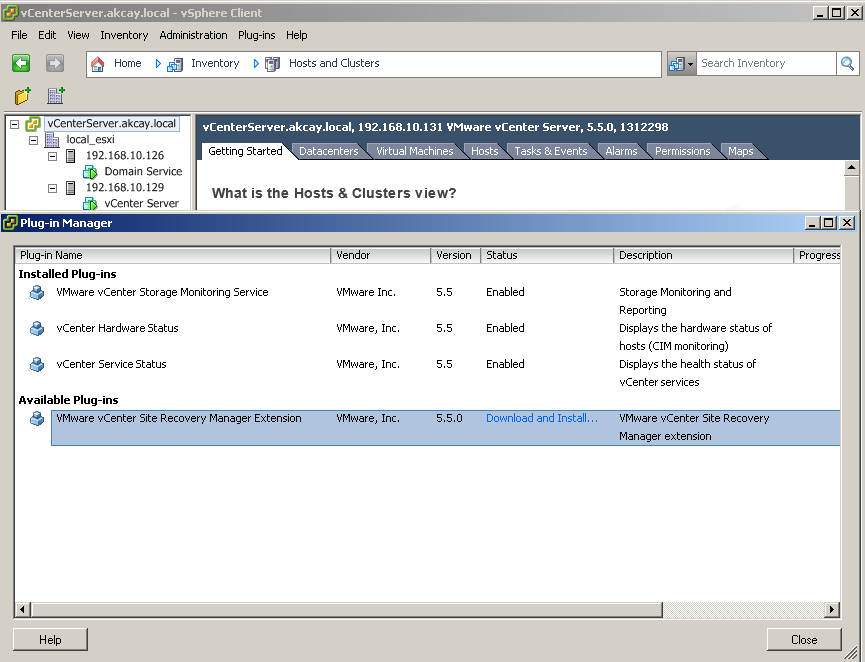The image size is (865, 662).
Task: Open the Edit menu
Action: pyautogui.click(x=47, y=35)
